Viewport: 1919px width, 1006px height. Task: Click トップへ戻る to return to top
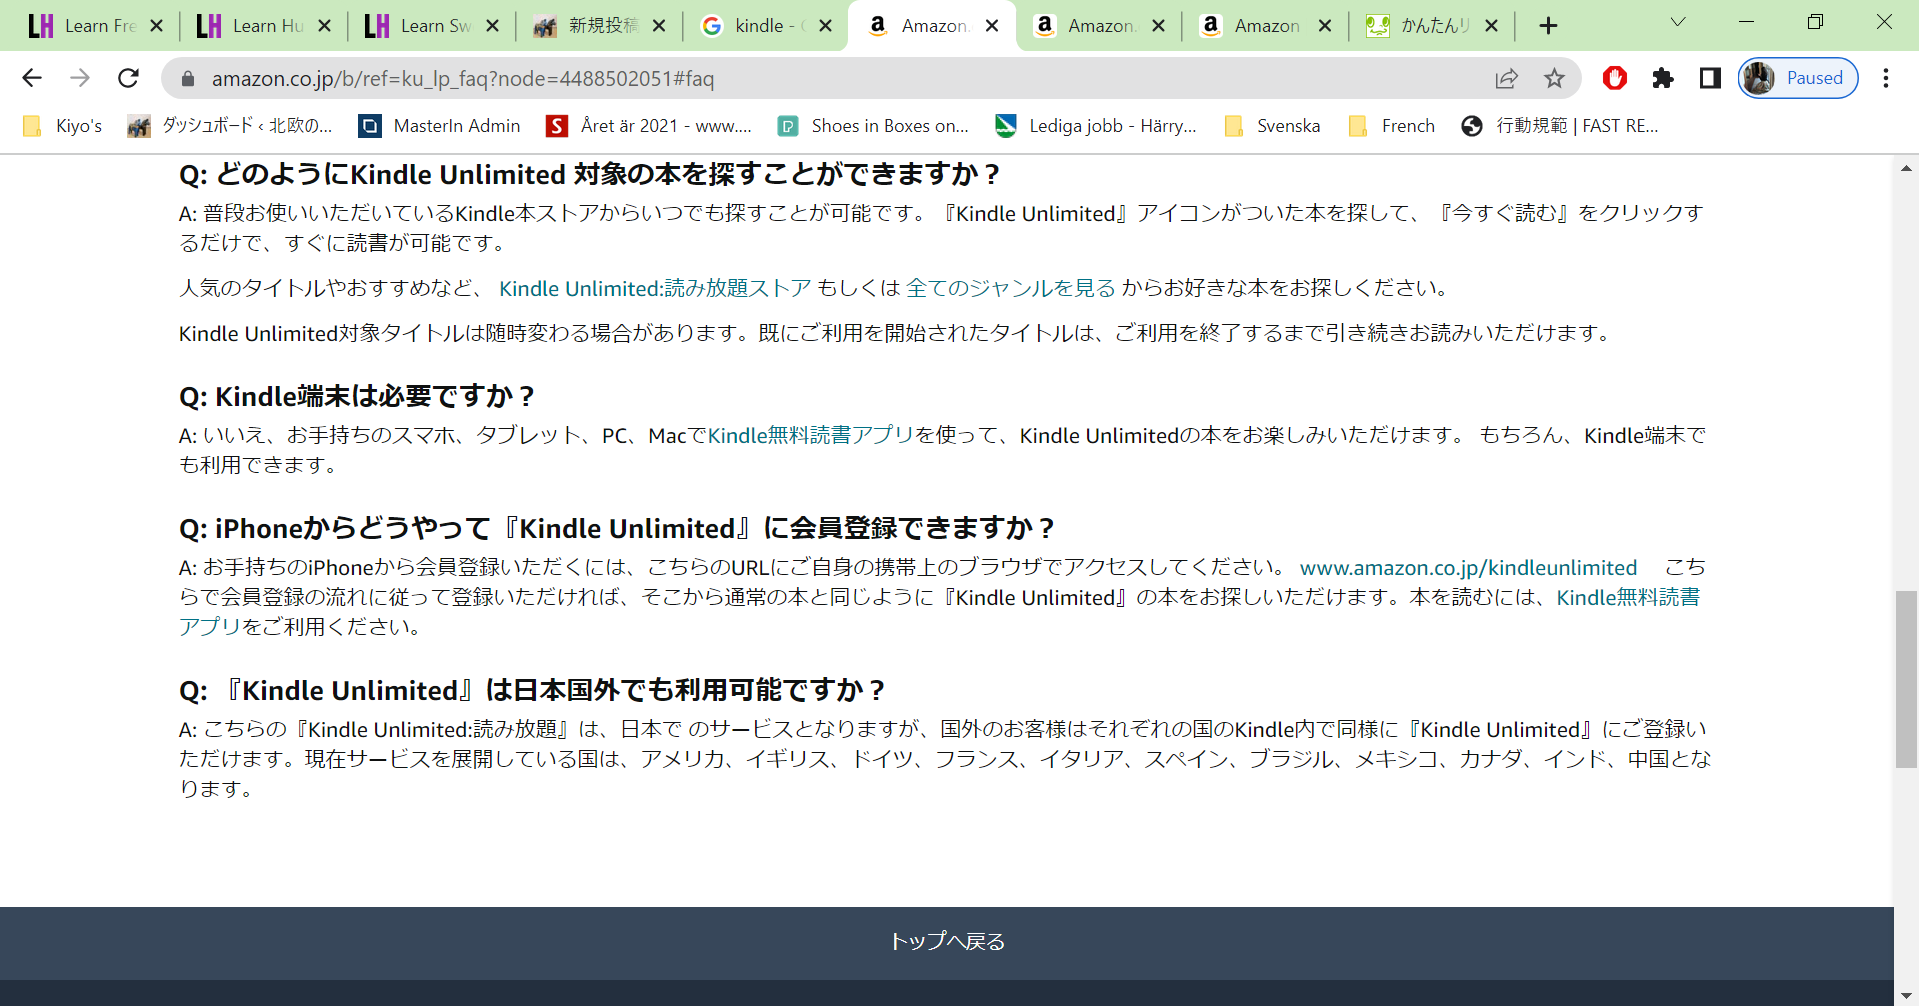click(x=947, y=942)
